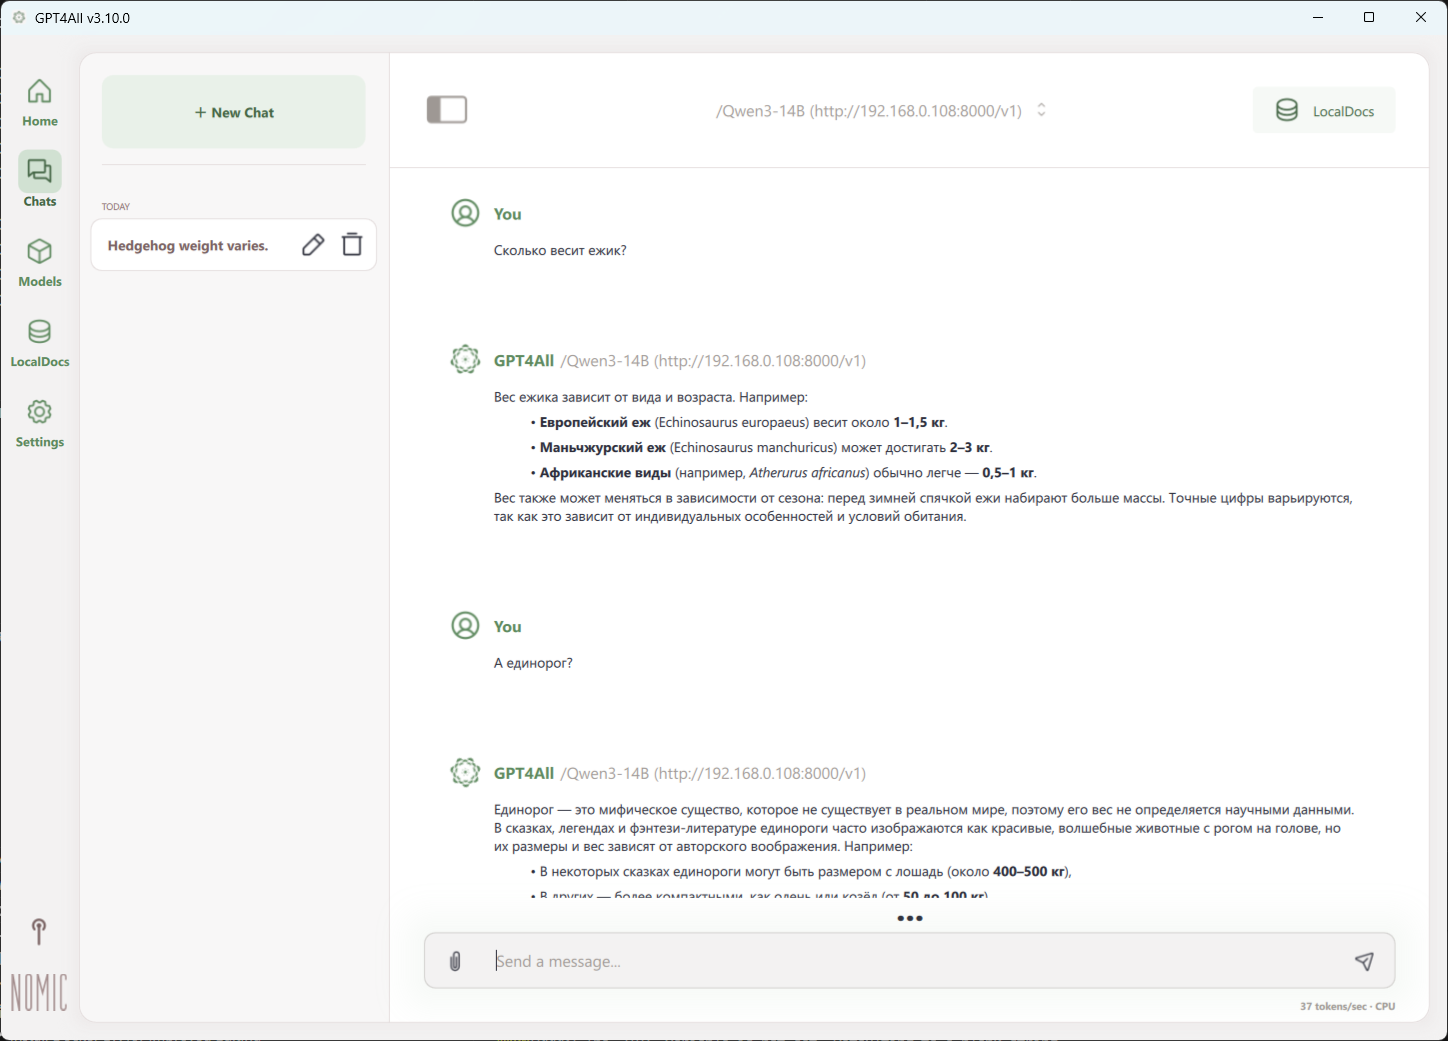Click the 'Европейский еж' bullet line
The image size is (1448, 1041).
(x=739, y=422)
